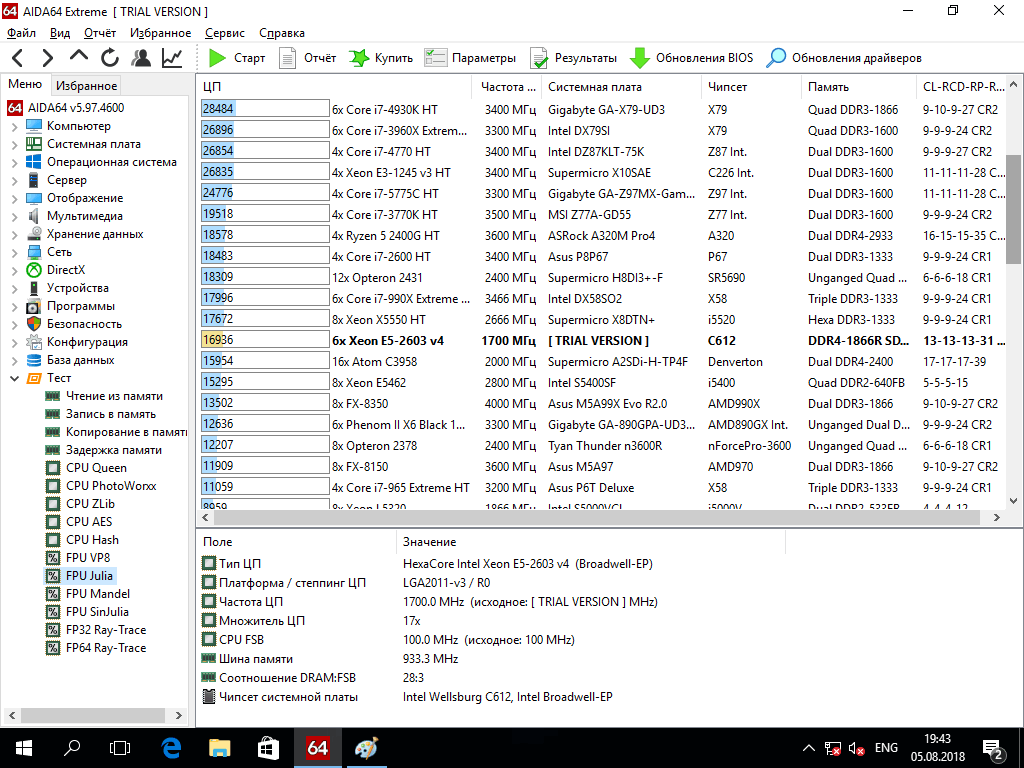Expand the Системная плата tree node
This screenshot has width=1024, height=768.
tap(14, 144)
